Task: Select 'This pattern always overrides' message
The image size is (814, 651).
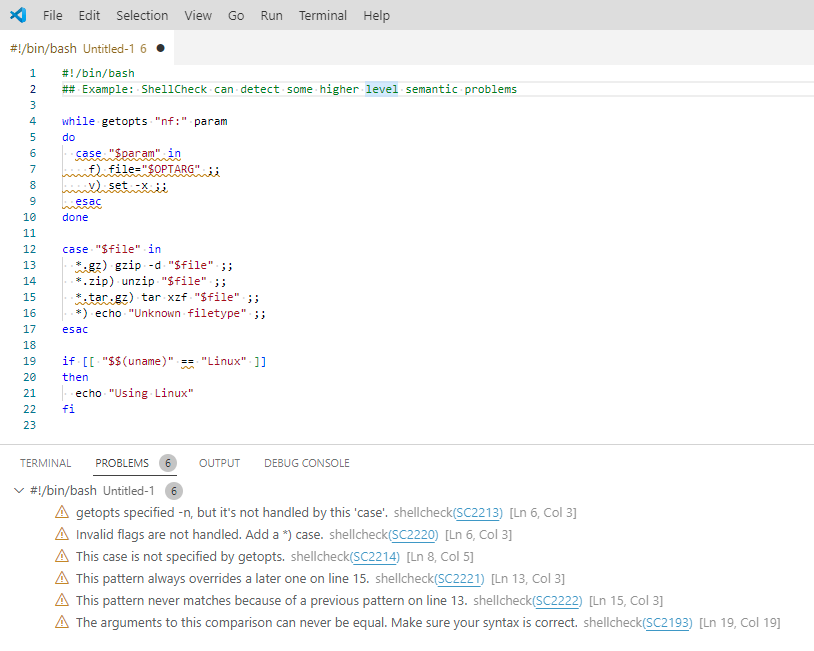Action: (x=222, y=578)
